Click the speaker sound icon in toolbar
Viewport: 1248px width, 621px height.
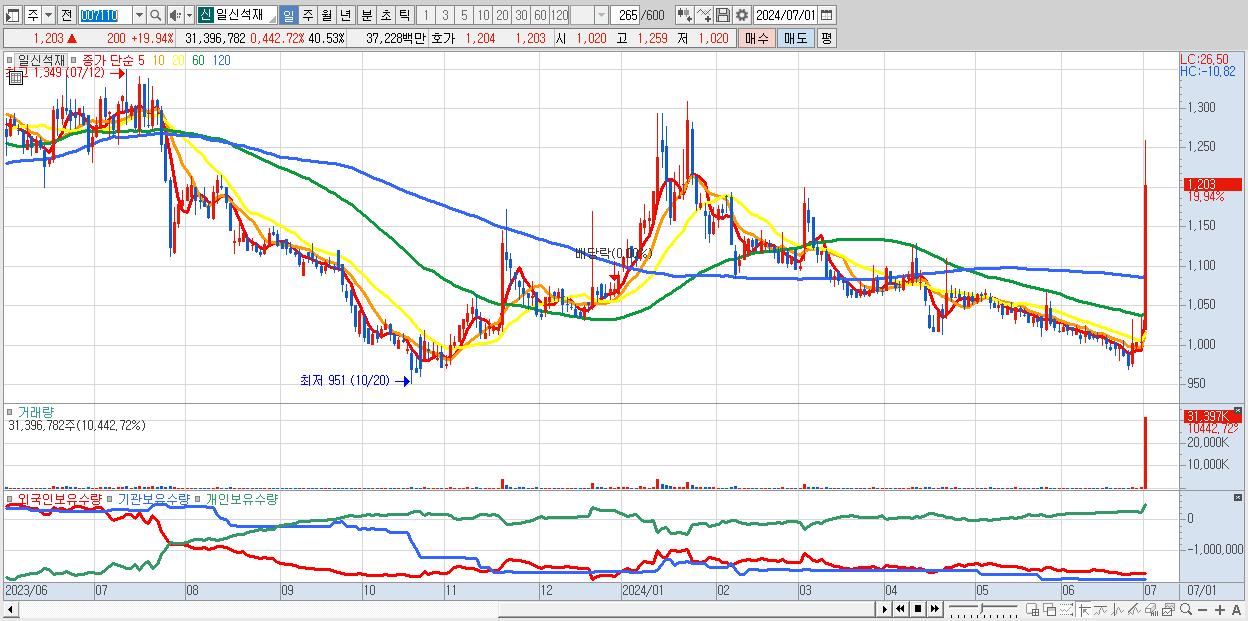175,15
